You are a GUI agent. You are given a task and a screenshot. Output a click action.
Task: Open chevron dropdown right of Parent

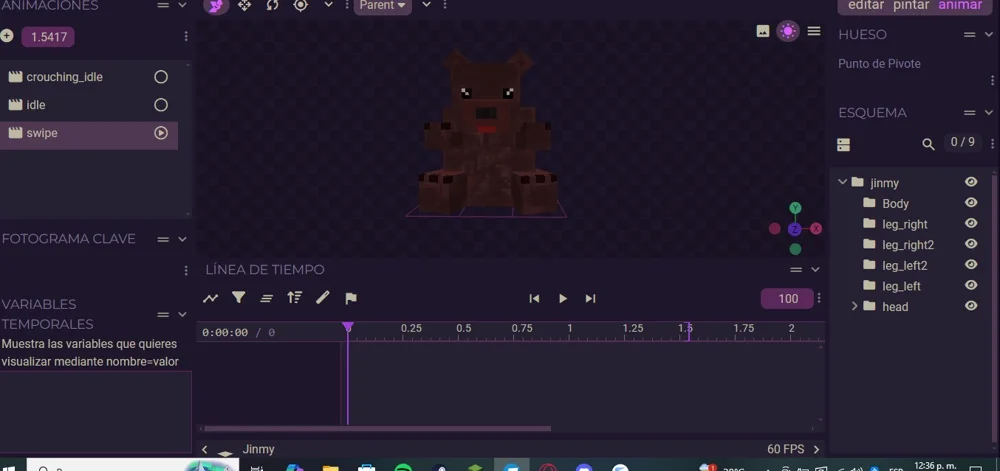pyautogui.click(x=427, y=5)
